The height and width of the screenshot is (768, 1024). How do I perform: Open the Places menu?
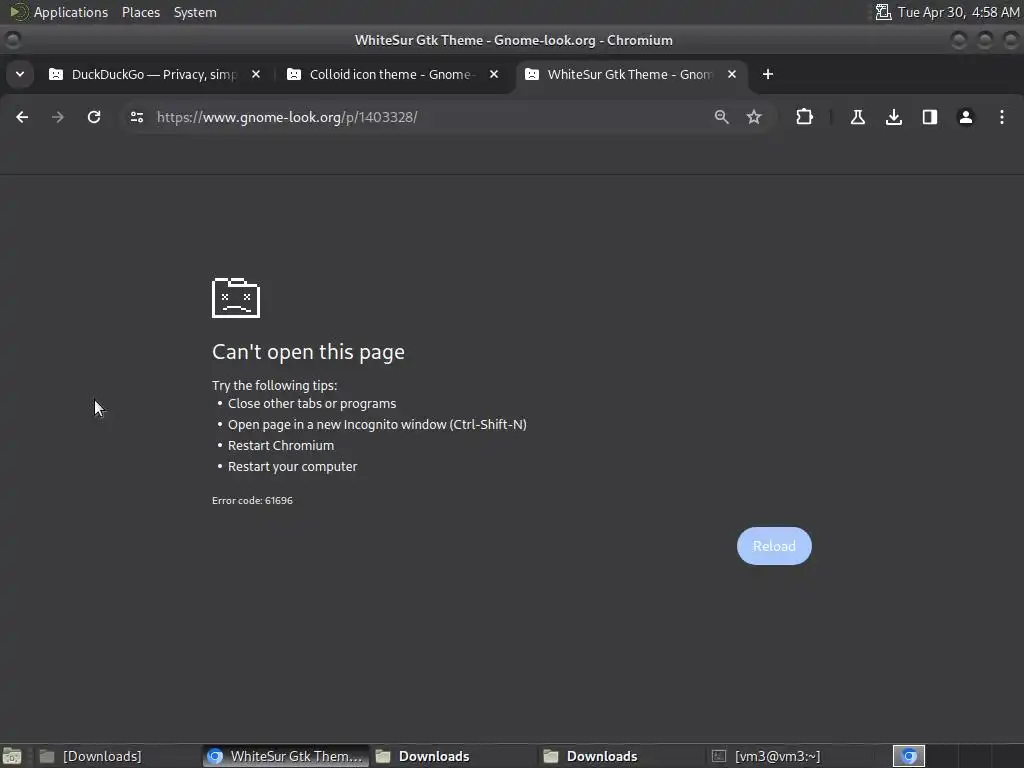(x=140, y=12)
